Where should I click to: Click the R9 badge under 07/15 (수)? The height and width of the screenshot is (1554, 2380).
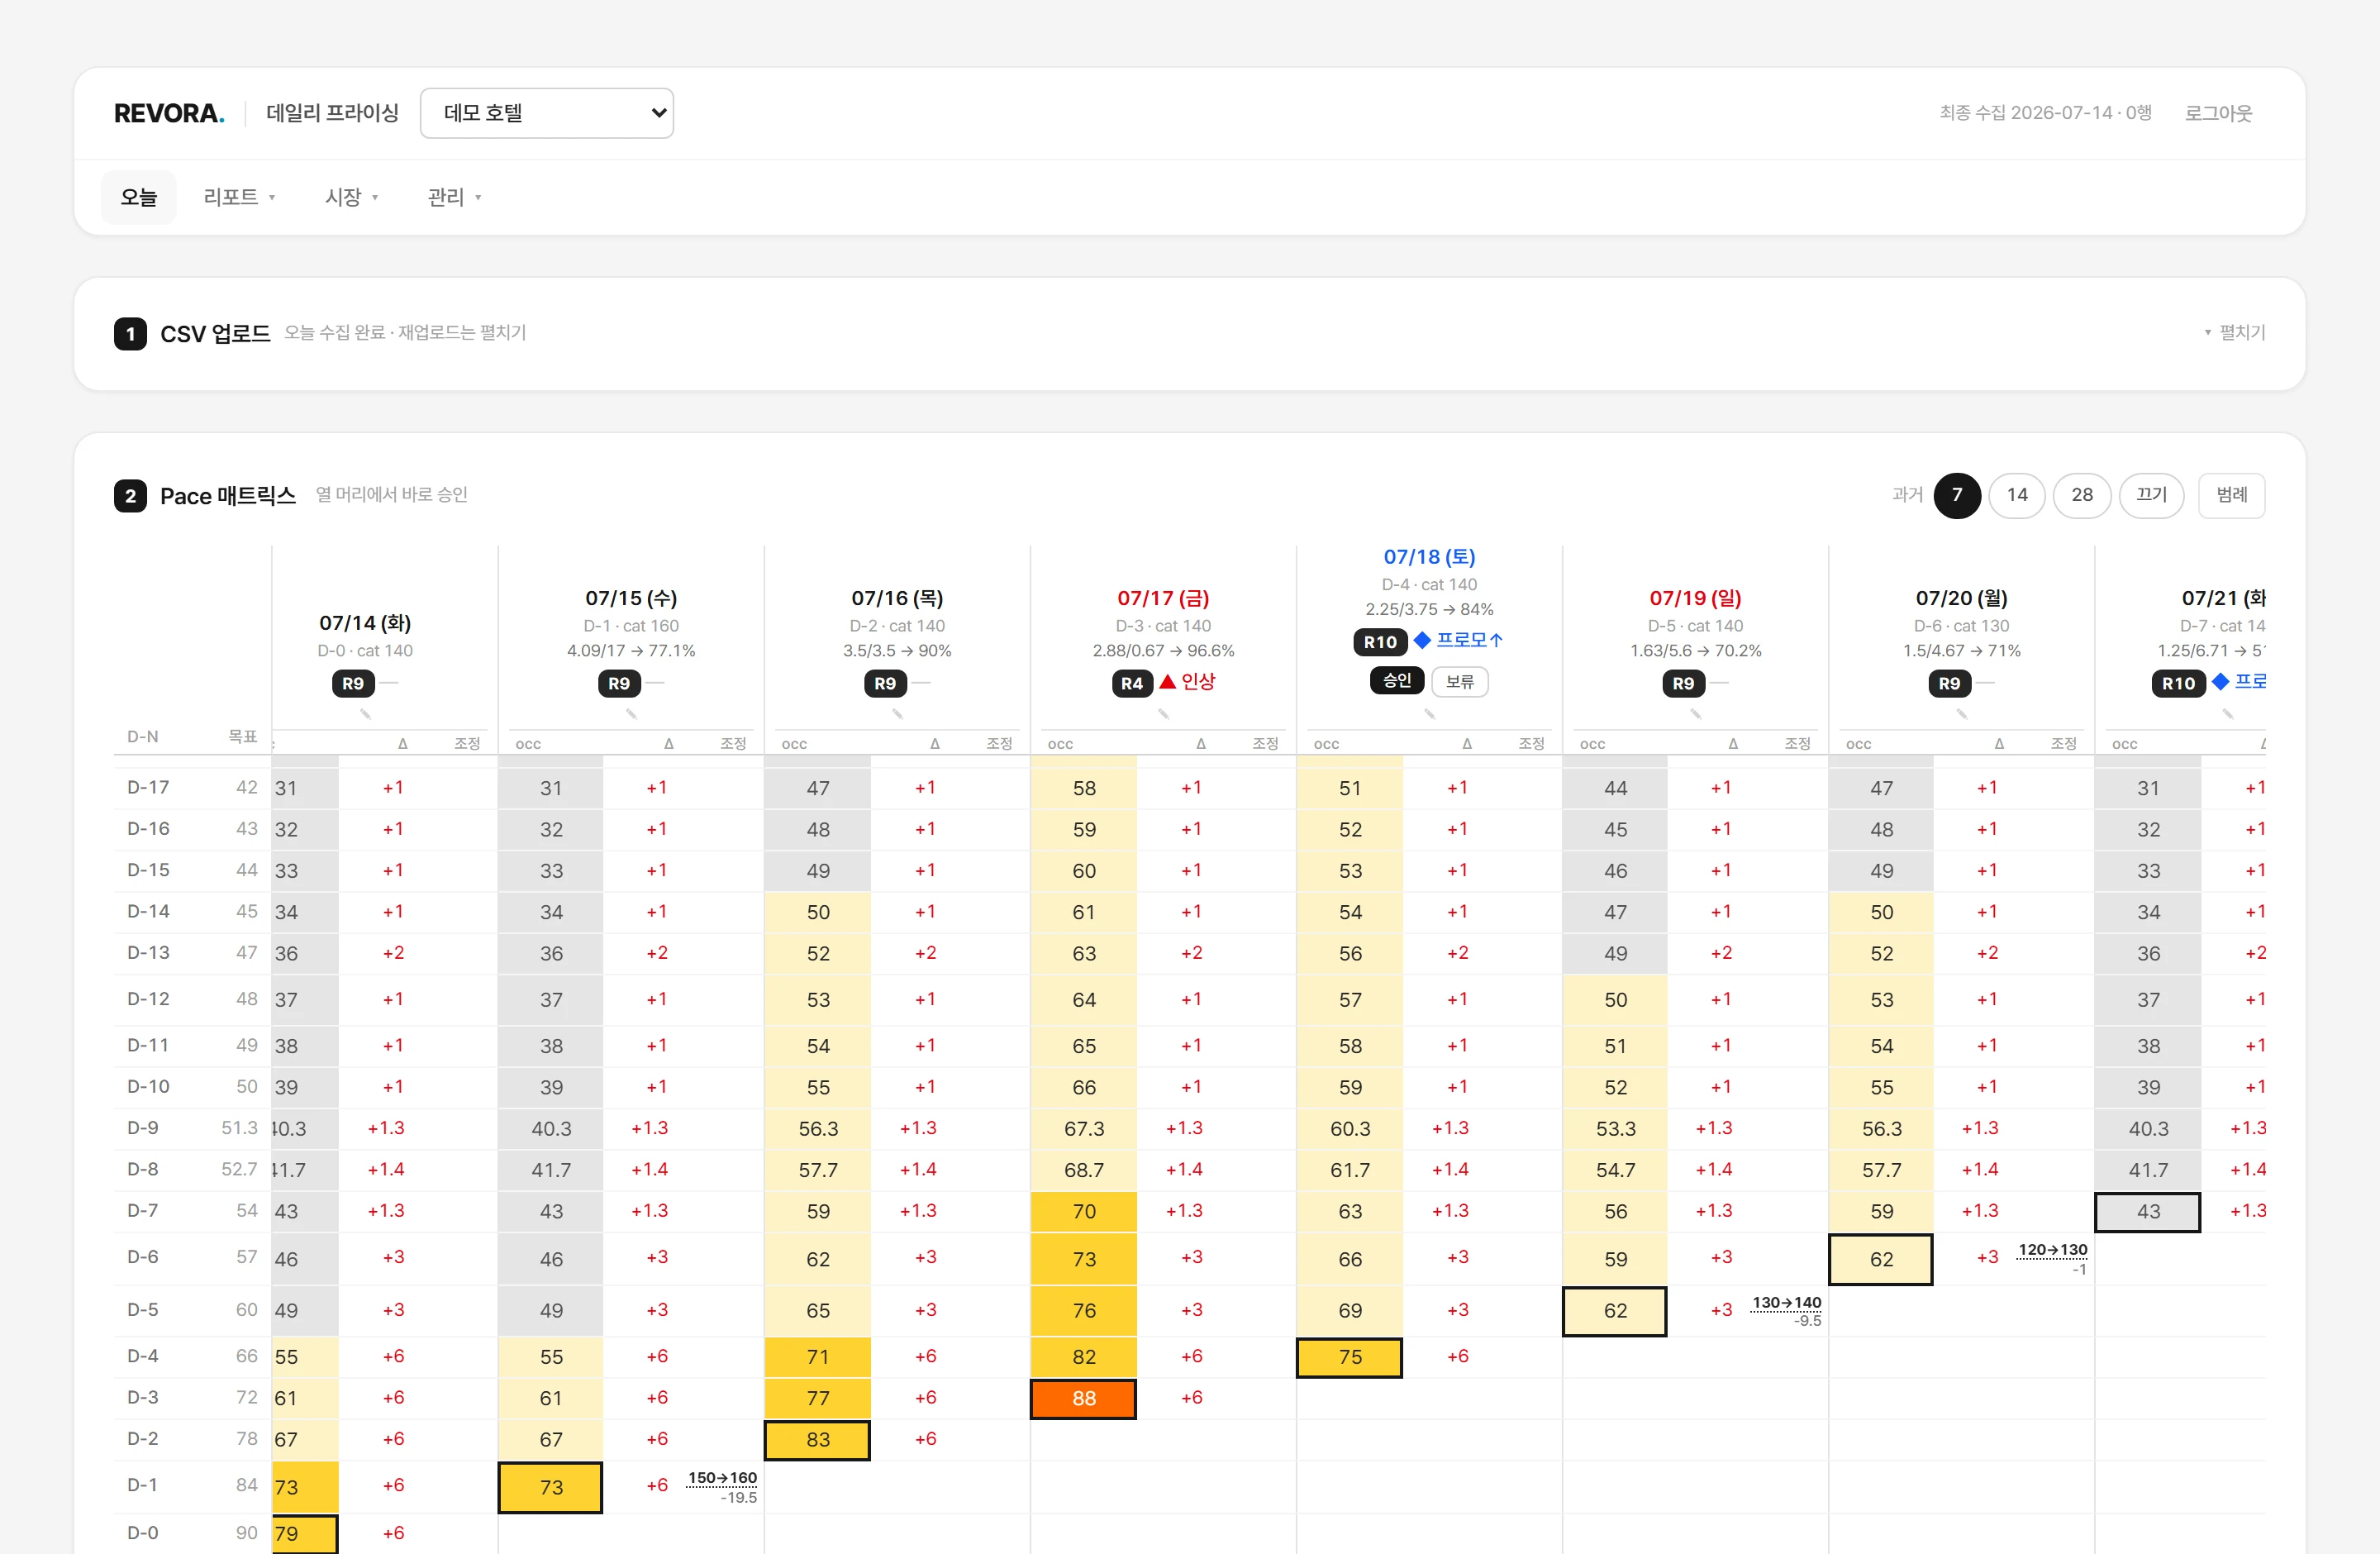coord(619,683)
